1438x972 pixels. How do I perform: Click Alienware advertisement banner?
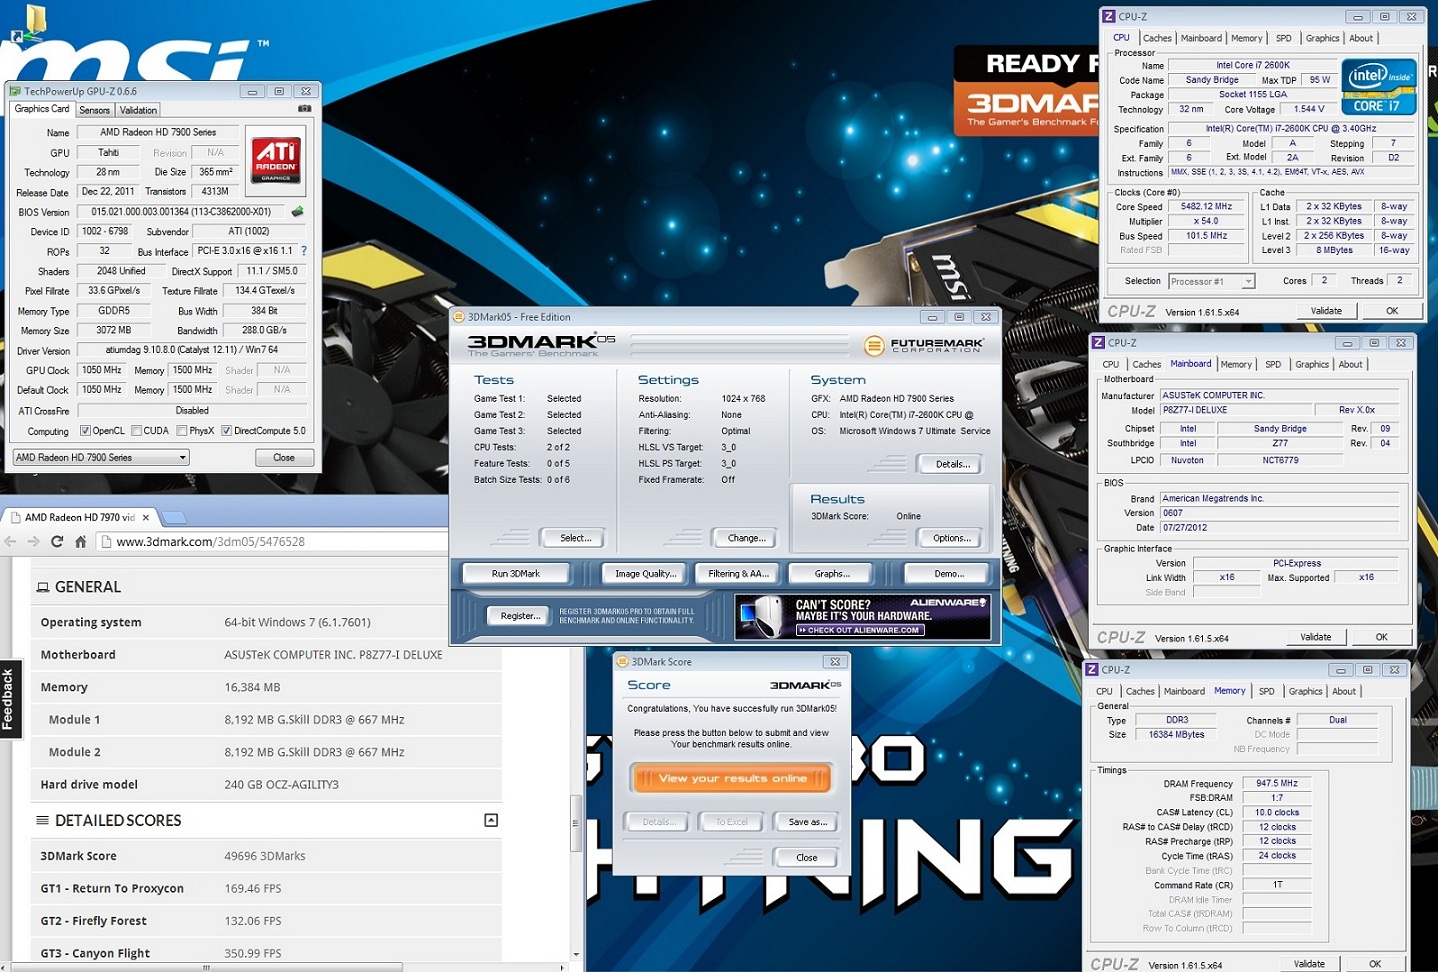[863, 616]
